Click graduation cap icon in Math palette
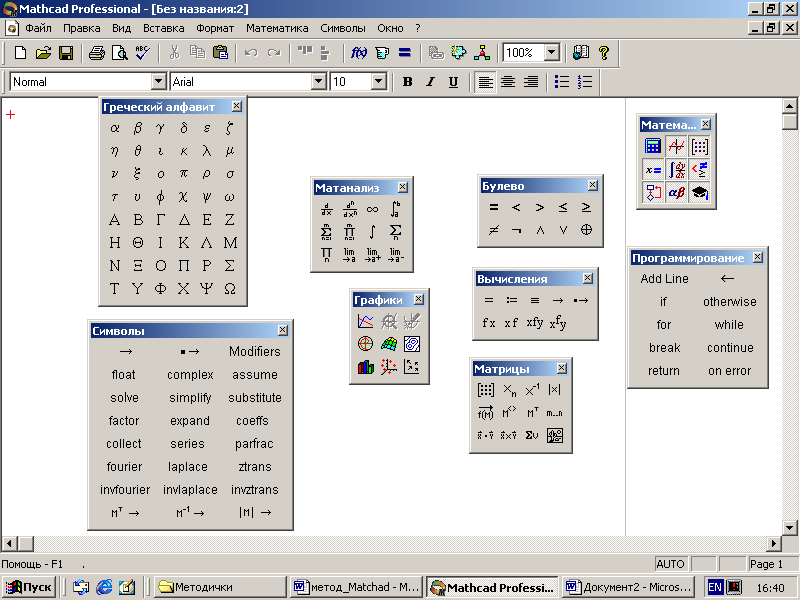800x600 pixels. tap(700, 193)
